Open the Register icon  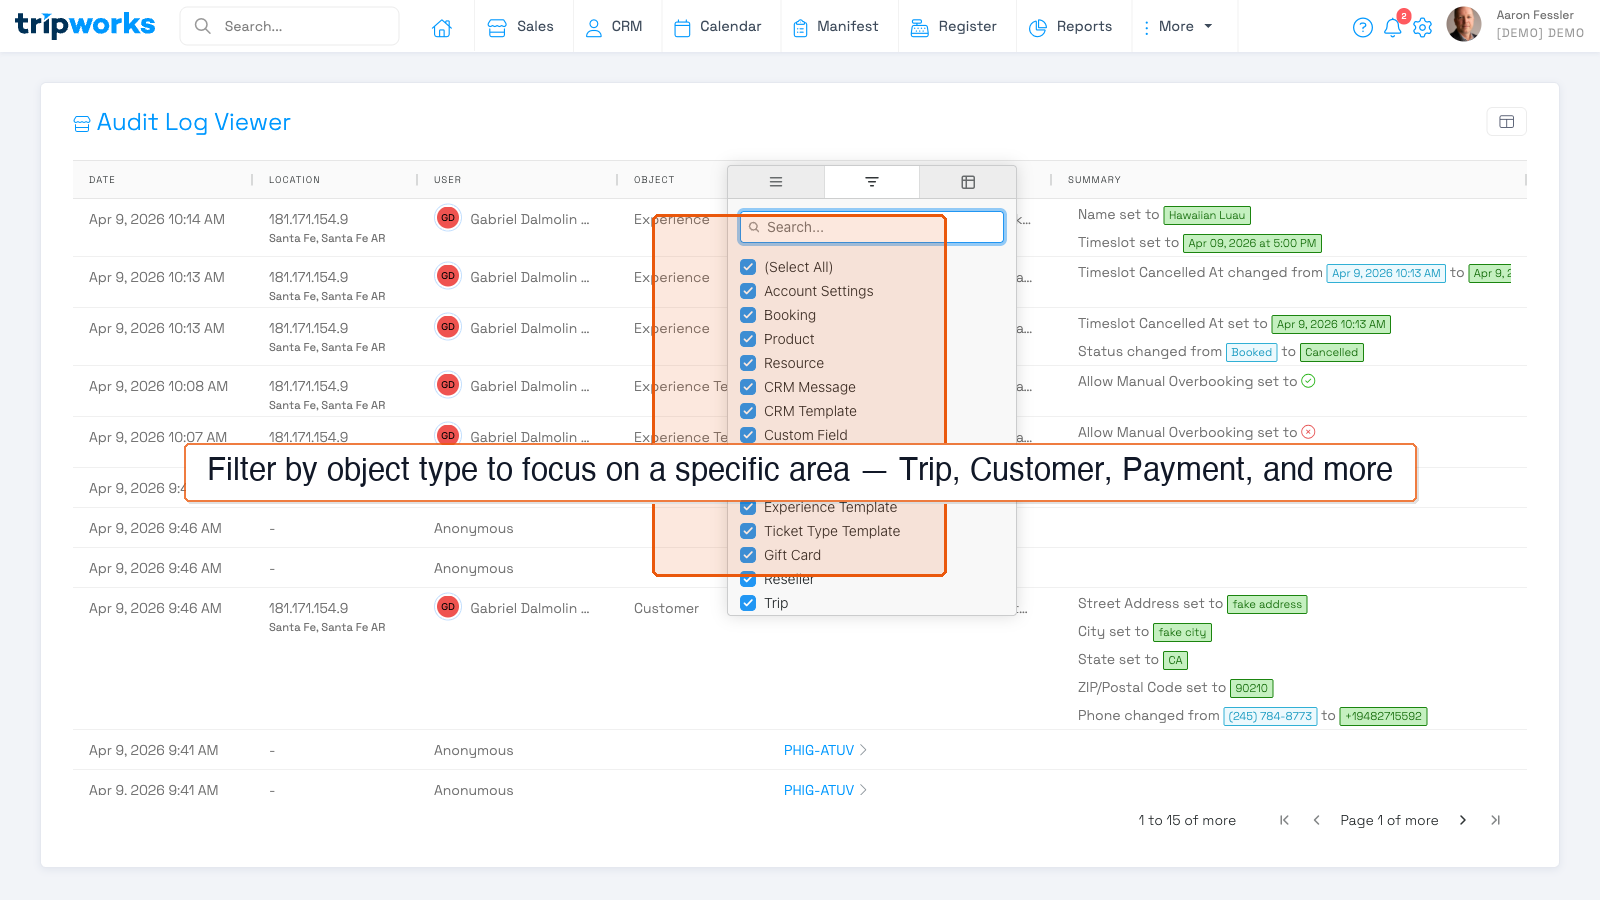pos(919,27)
